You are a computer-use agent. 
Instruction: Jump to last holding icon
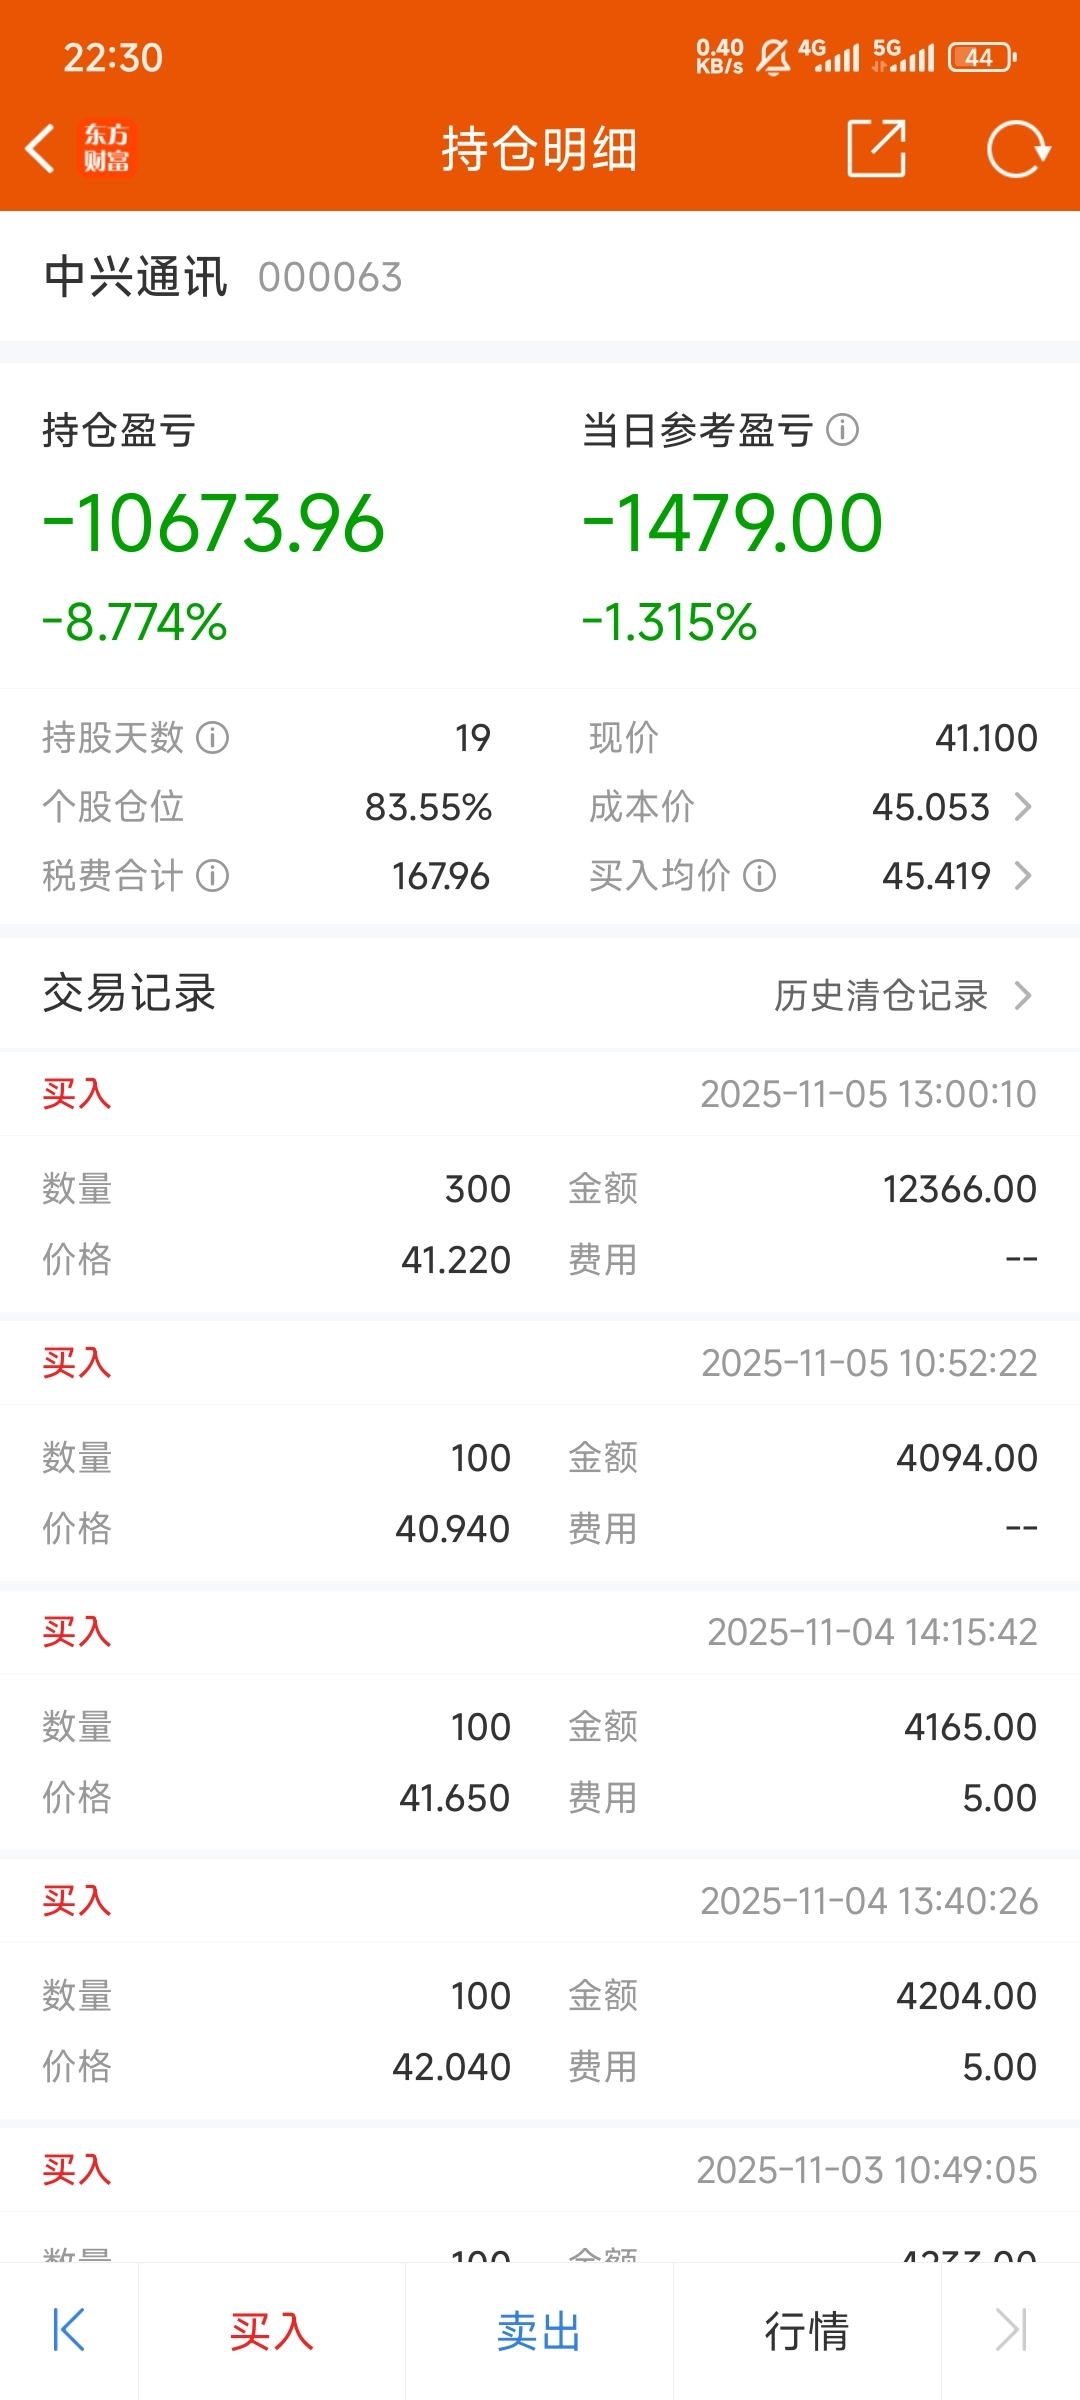coord(1011,2331)
